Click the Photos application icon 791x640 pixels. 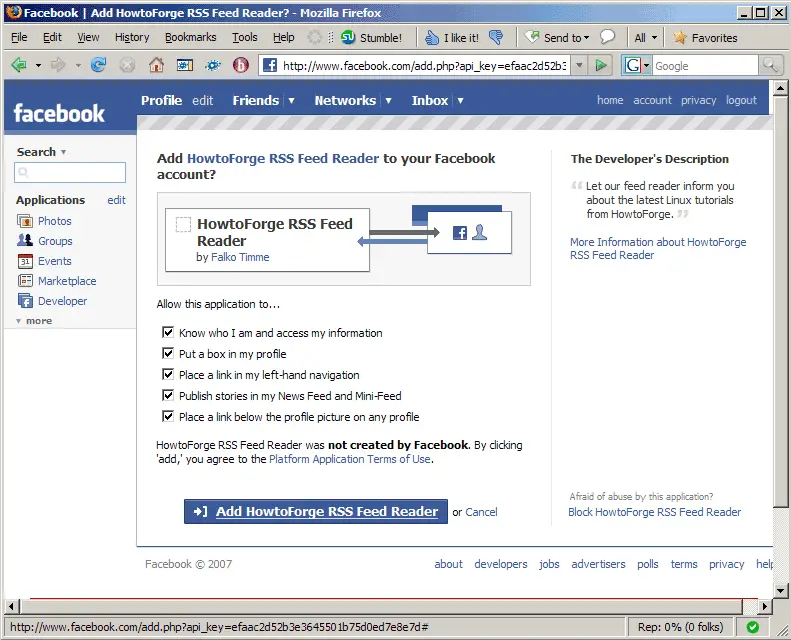(x=25, y=221)
